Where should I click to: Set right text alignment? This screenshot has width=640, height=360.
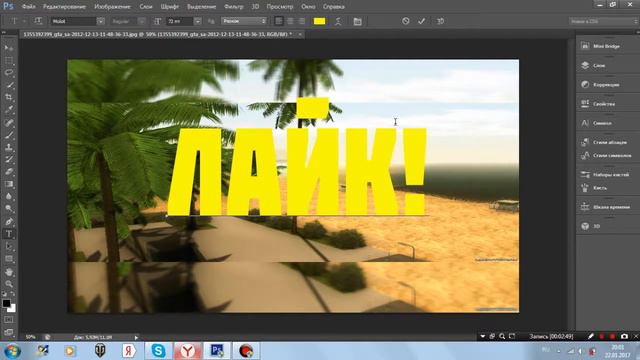click(302, 21)
